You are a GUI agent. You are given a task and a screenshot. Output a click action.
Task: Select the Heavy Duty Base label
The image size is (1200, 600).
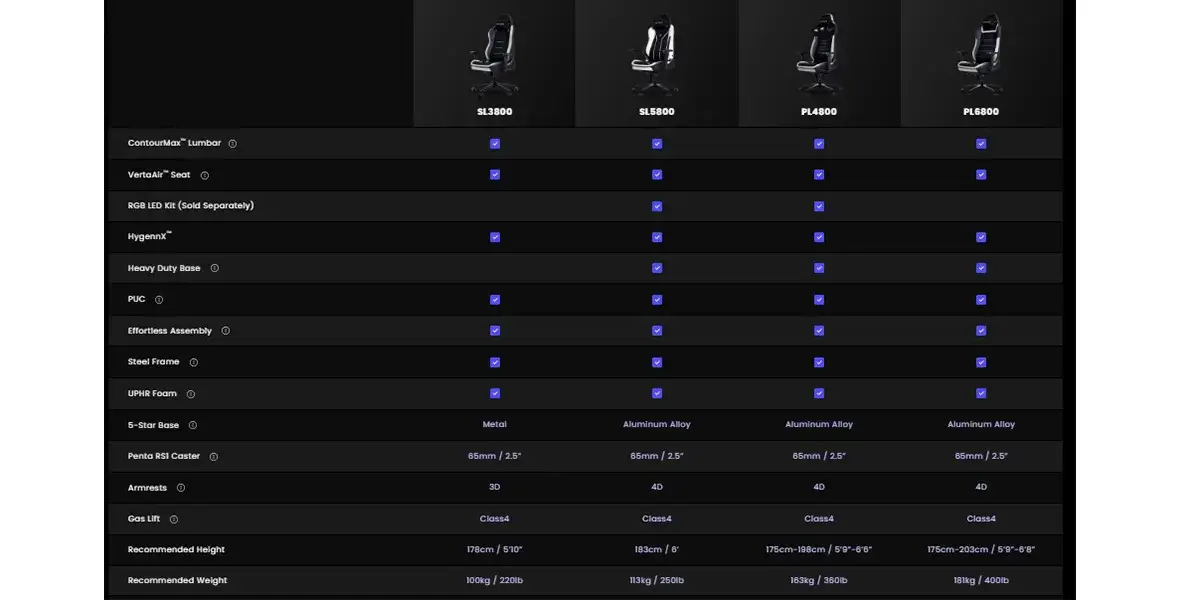tap(164, 268)
